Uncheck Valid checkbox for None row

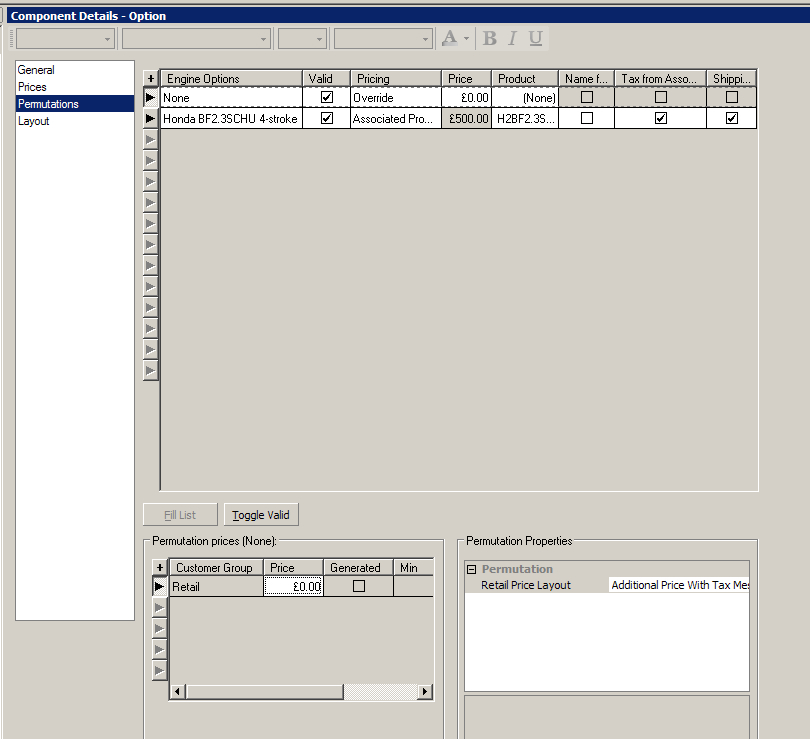click(x=327, y=98)
